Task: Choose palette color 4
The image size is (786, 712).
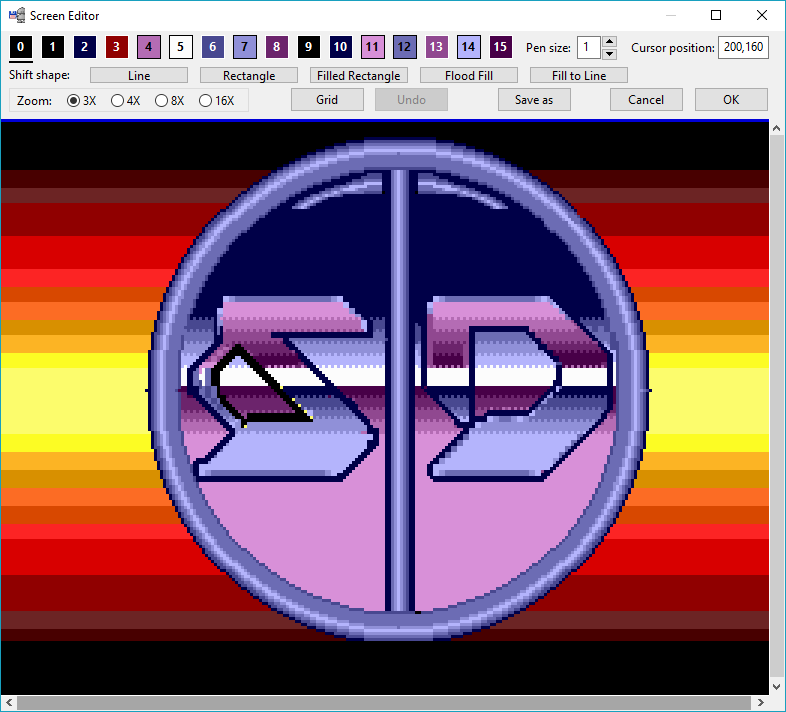Action: (x=148, y=47)
